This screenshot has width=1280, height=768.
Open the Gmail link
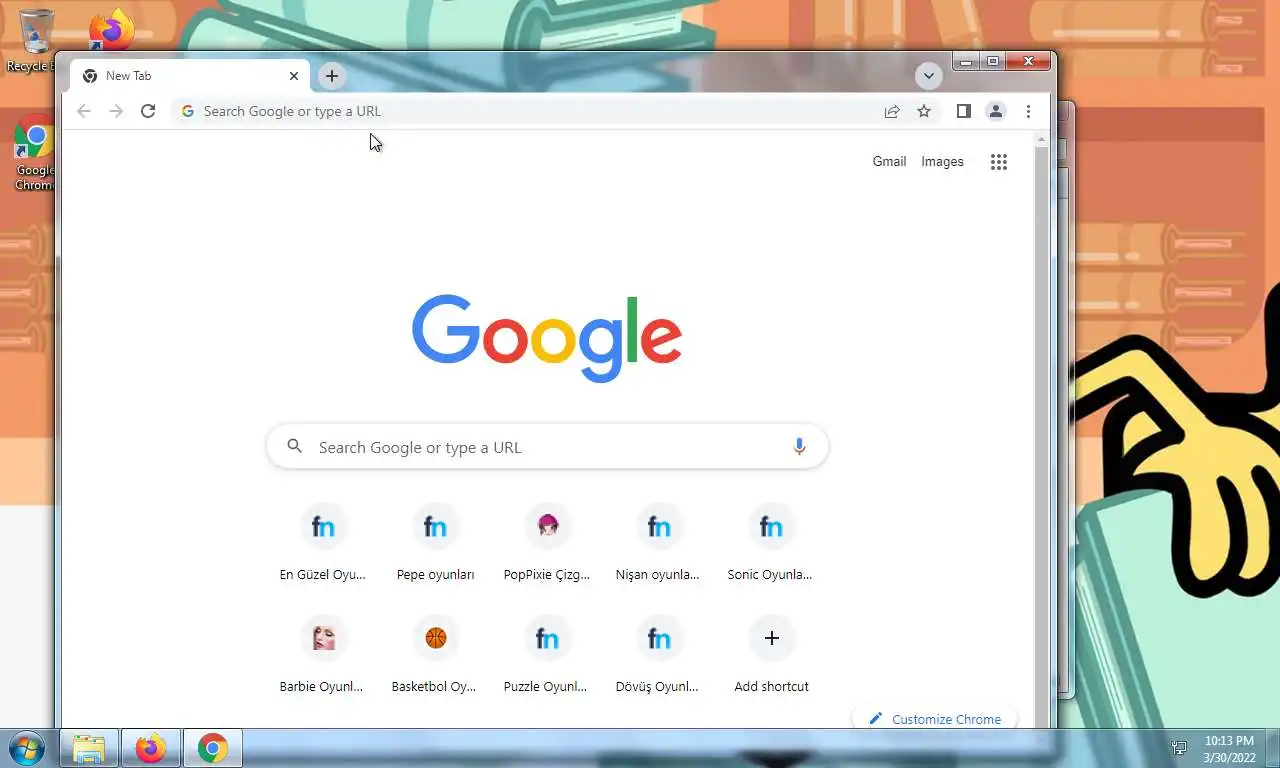tap(889, 161)
